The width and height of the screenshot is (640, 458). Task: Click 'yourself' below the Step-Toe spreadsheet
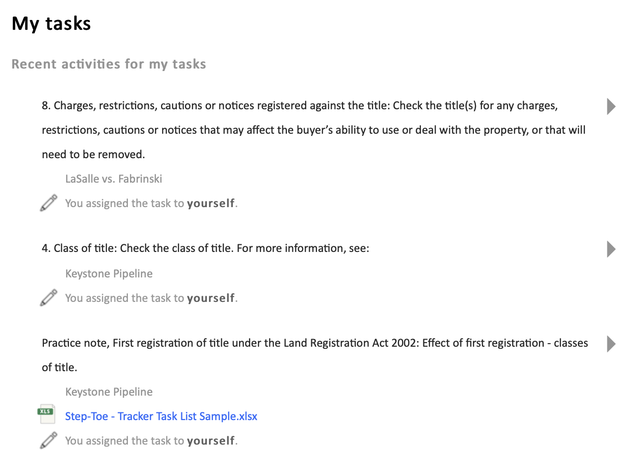click(x=211, y=440)
